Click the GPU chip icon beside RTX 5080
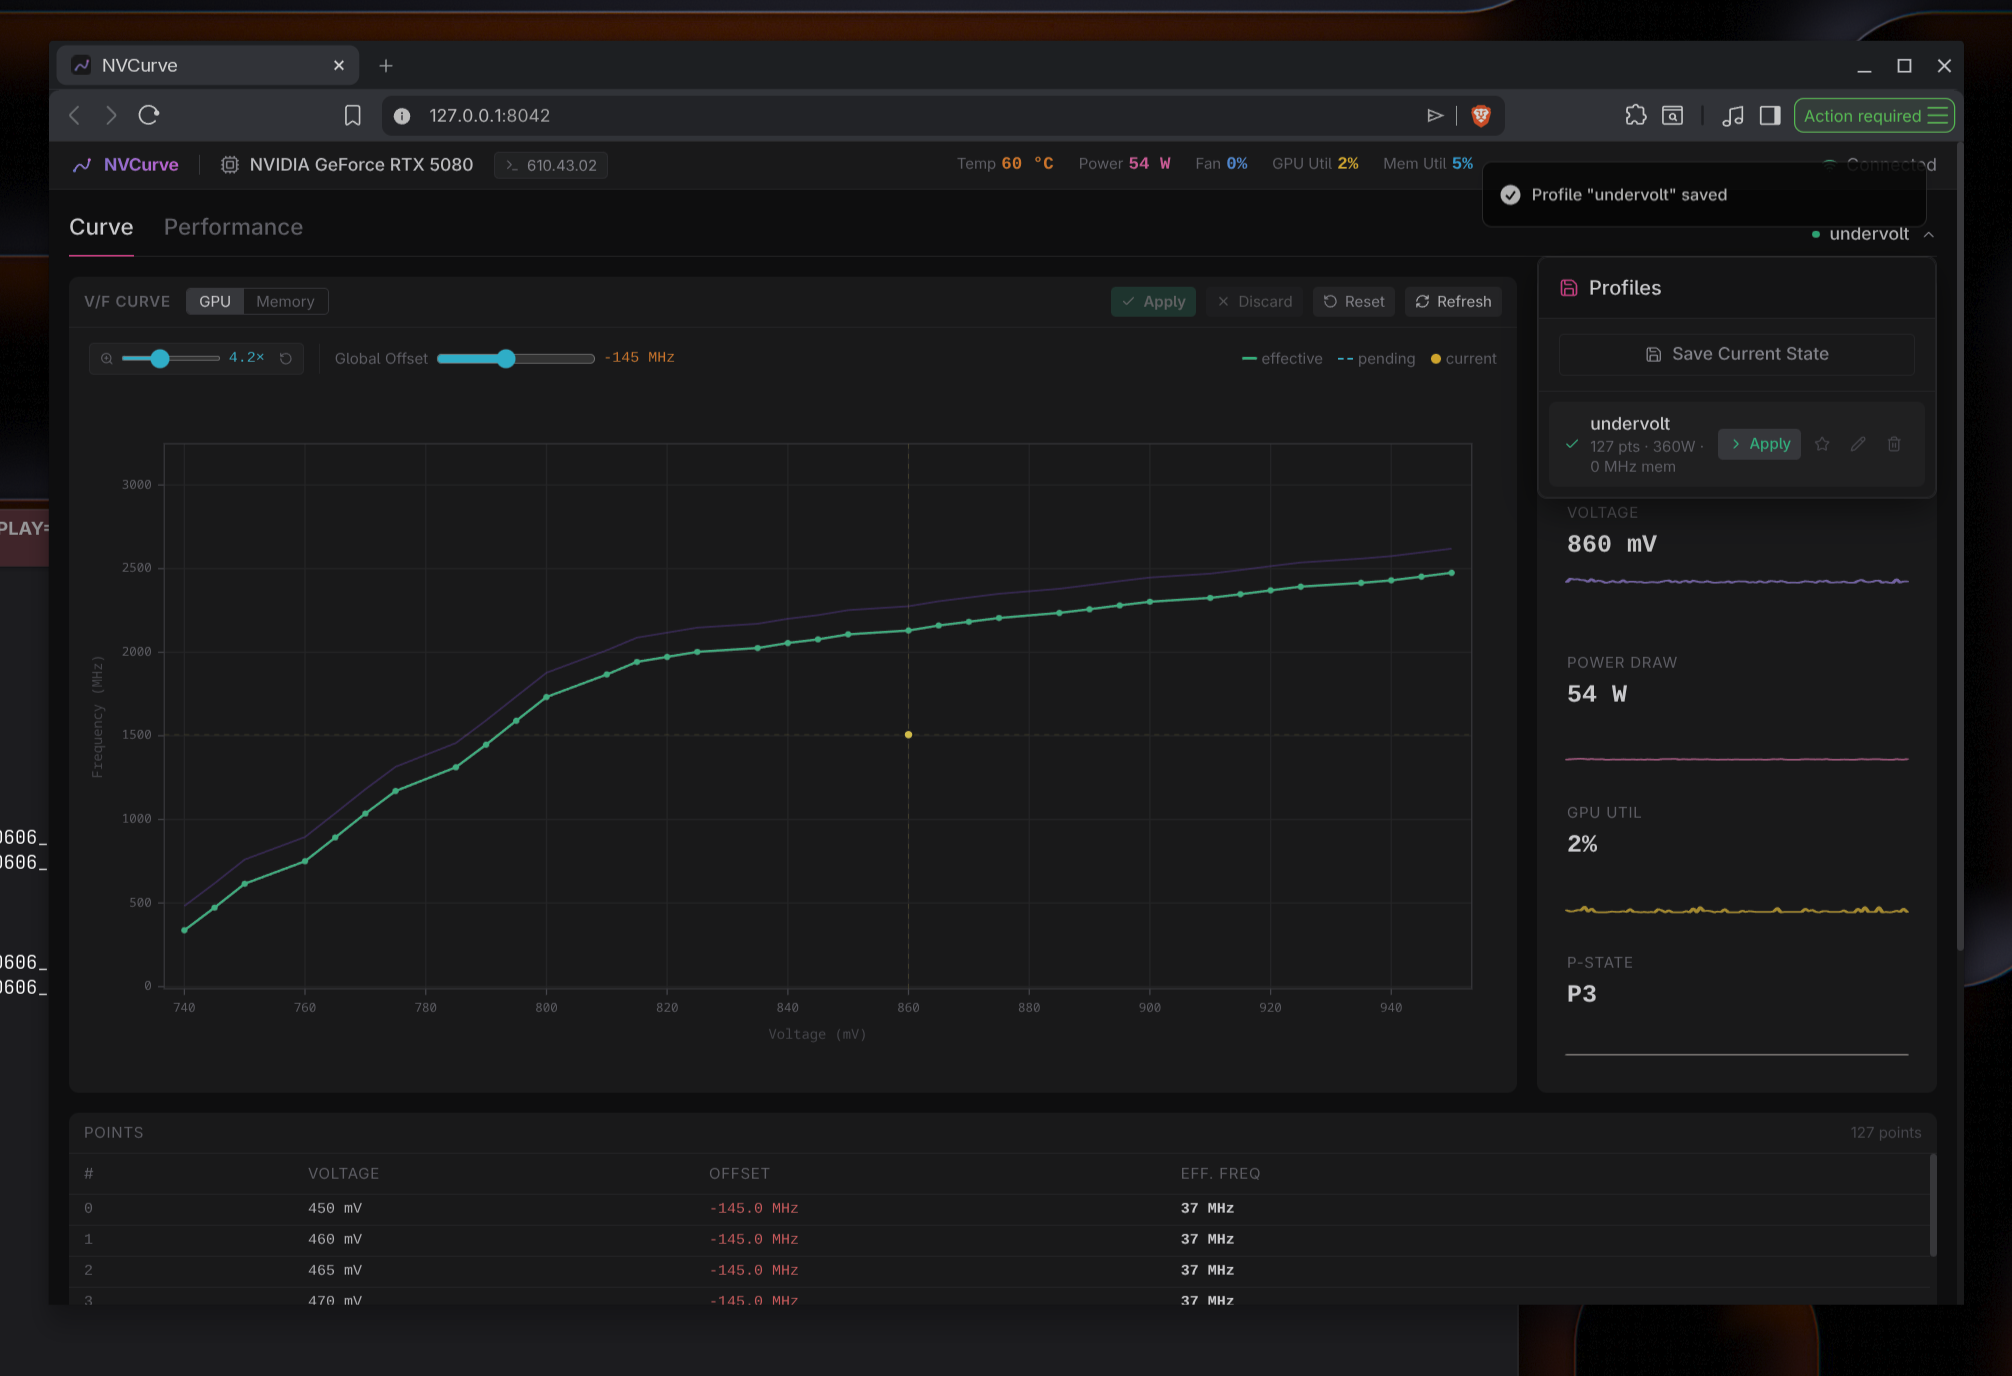Viewport: 2012px width, 1376px height. [229, 165]
